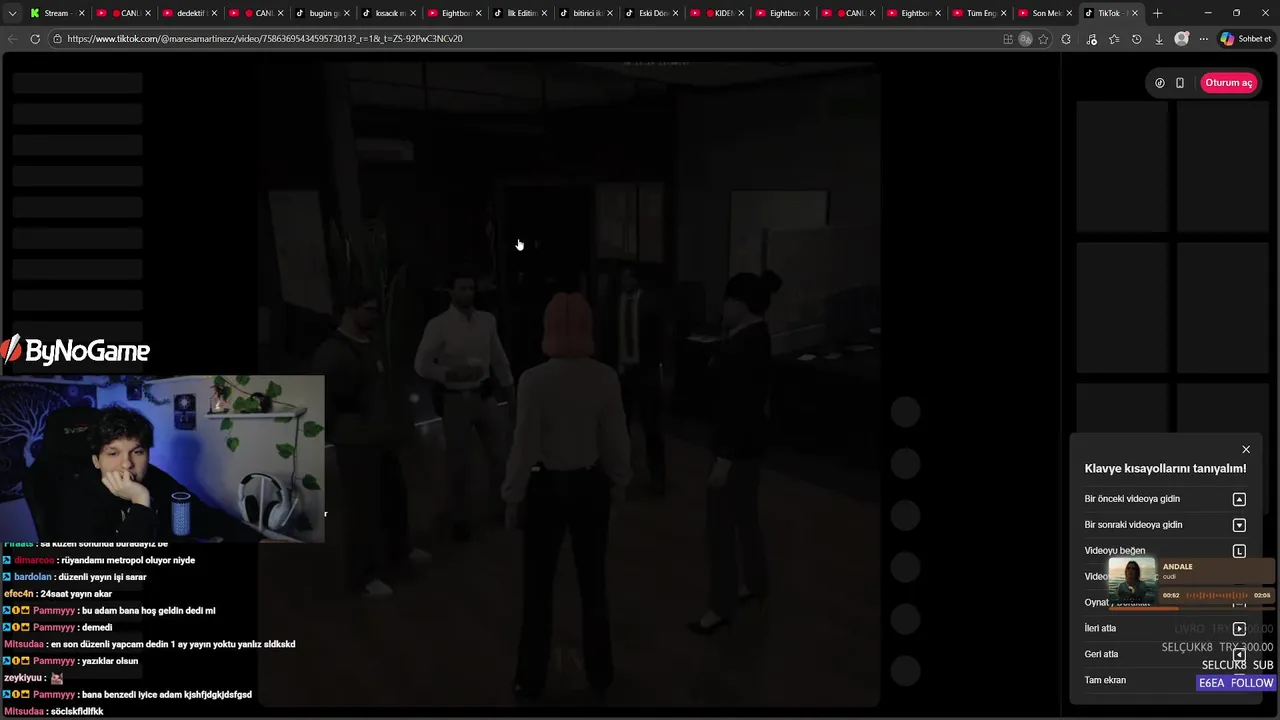
Task: Click the streamer webcam overlay
Action: pos(162,459)
